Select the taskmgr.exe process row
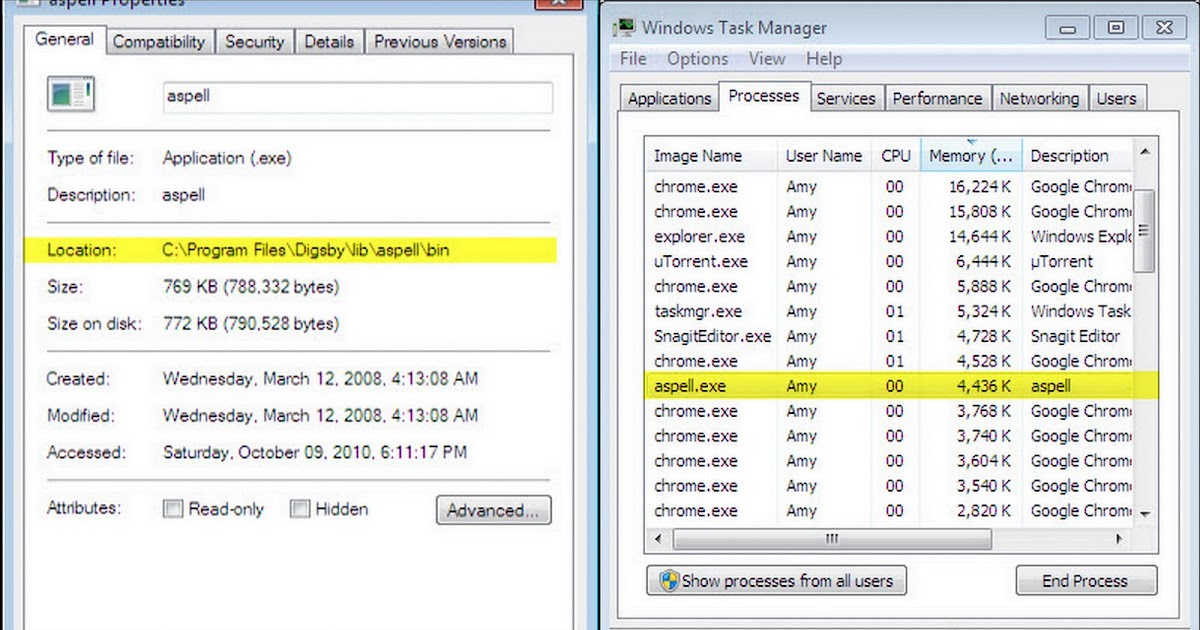Image resolution: width=1200 pixels, height=630 pixels. pyautogui.click(x=890, y=311)
